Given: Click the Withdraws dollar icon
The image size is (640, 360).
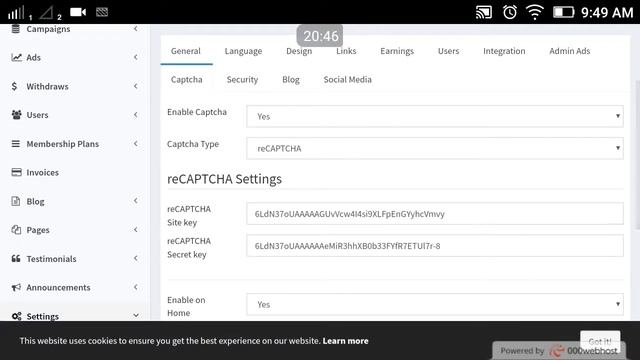Looking at the screenshot, I should [x=15, y=86].
